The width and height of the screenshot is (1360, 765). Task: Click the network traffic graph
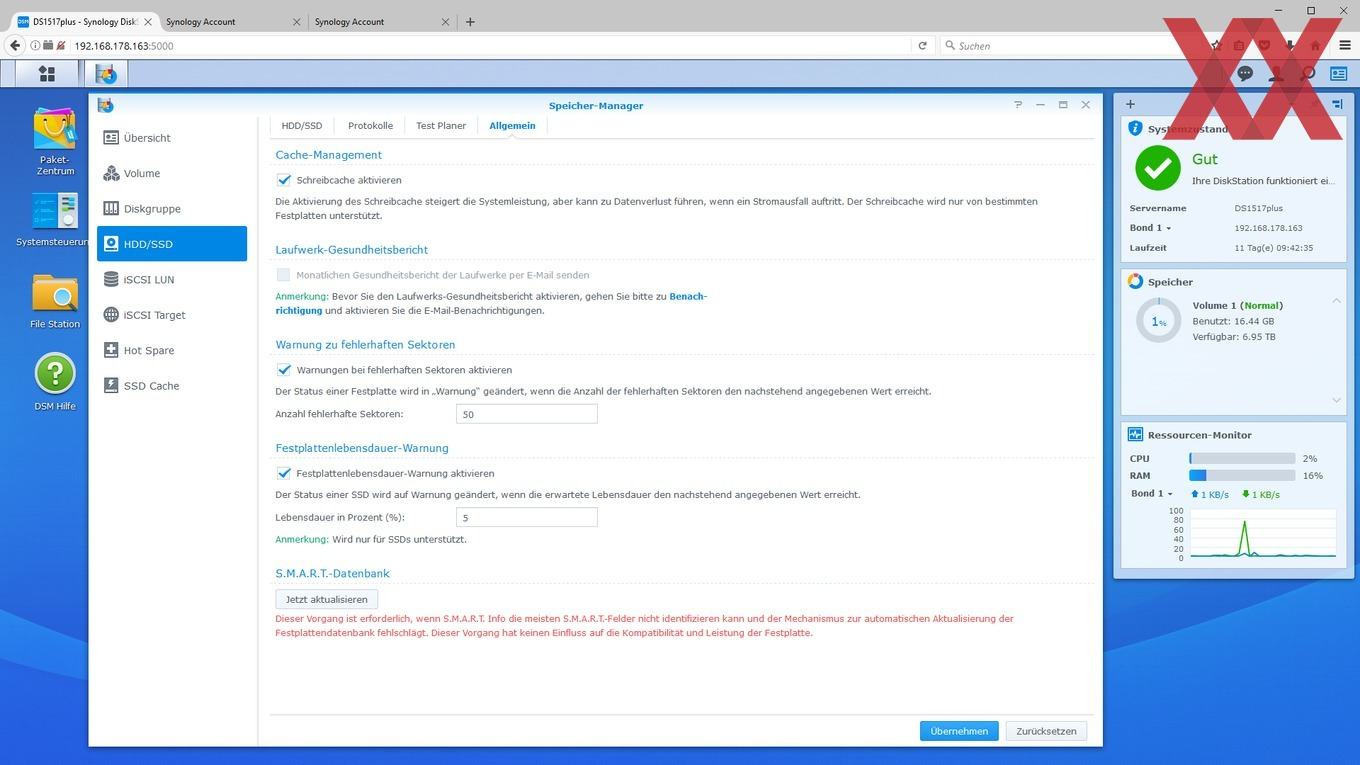coord(1262,534)
